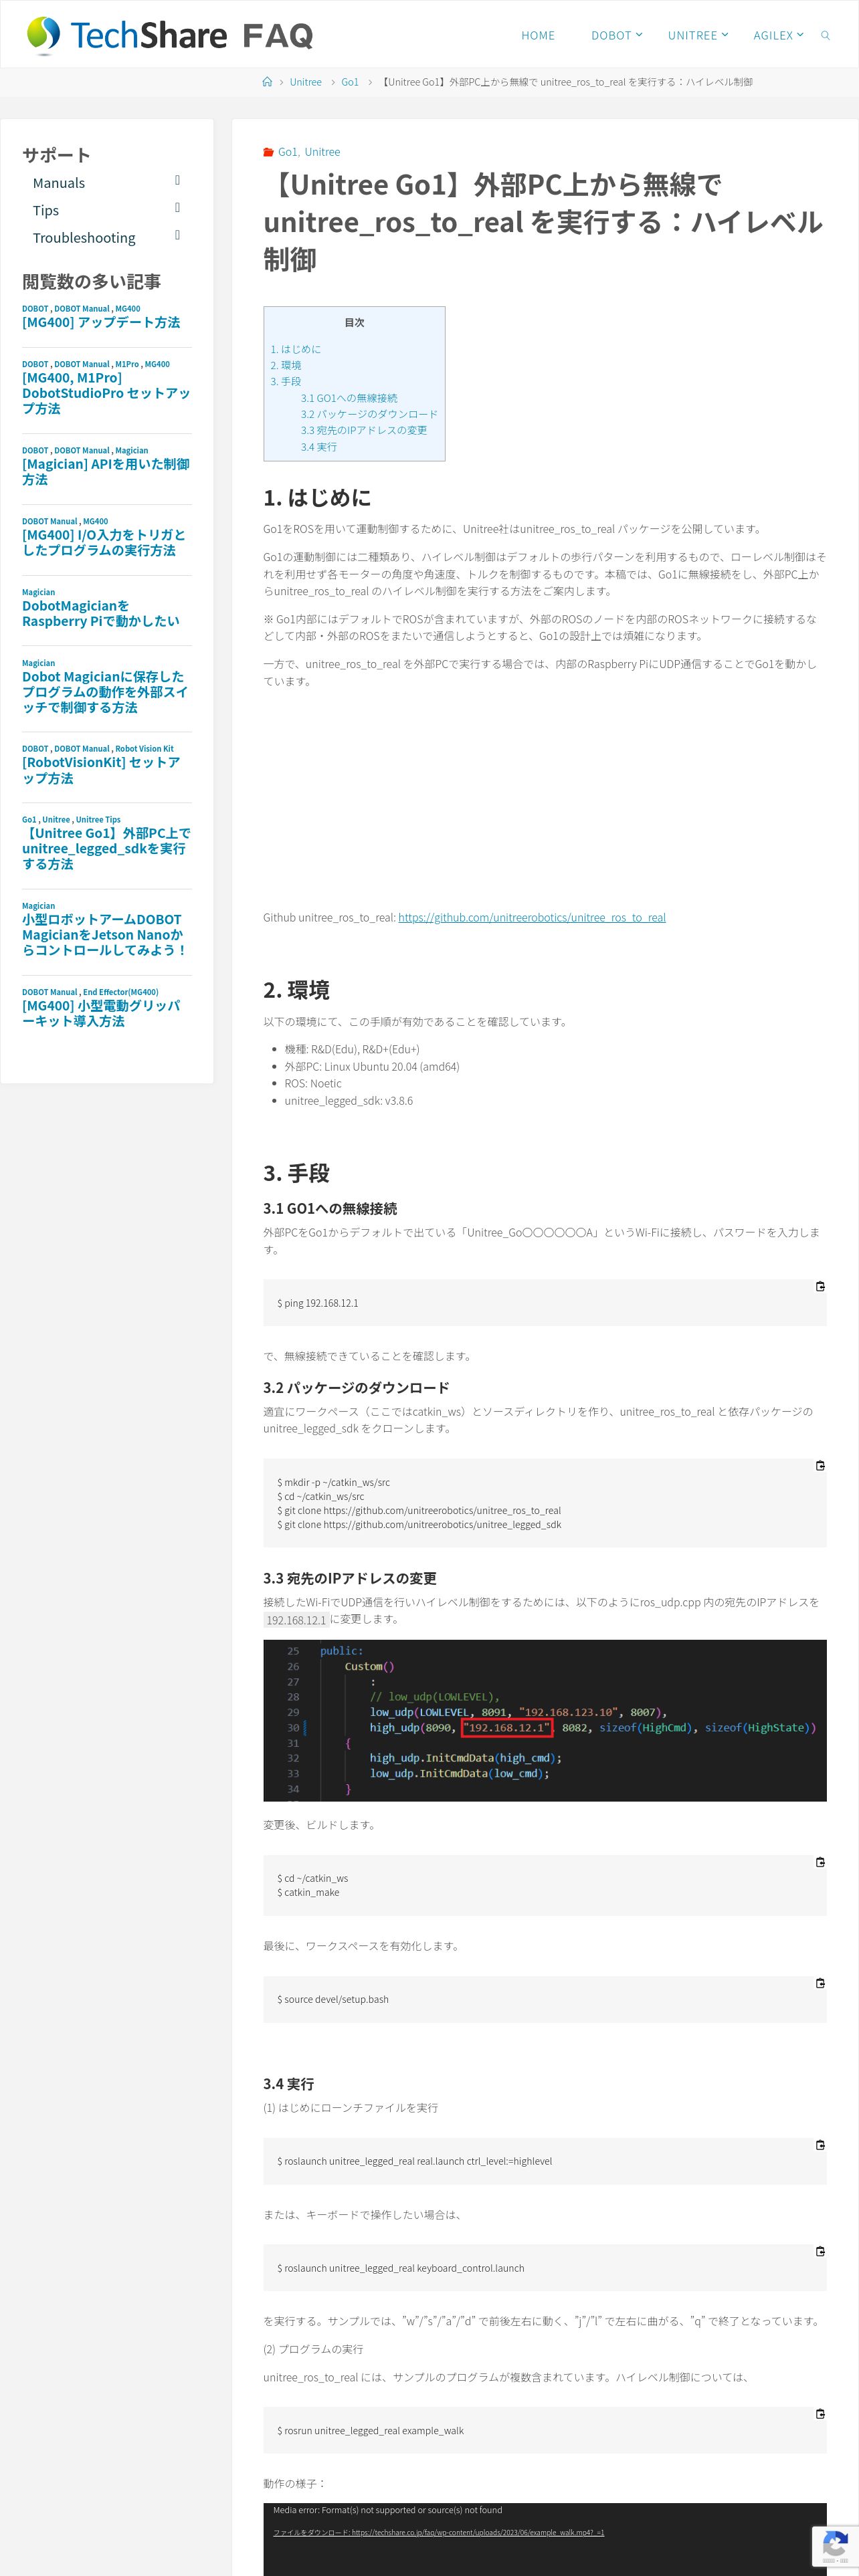This screenshot has height=2576, width=859.
Task: Open [MG400, M1Pro] DobotStudioPro セットアップ方法 article
Action: [106, 393]
